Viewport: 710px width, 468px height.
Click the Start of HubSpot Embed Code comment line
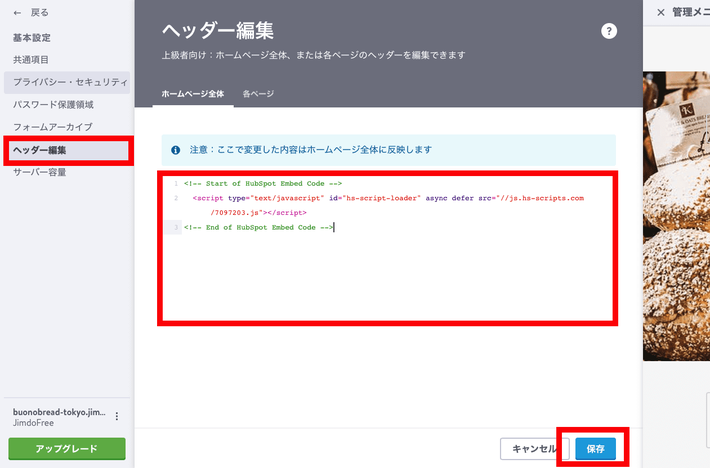(263, 184)
